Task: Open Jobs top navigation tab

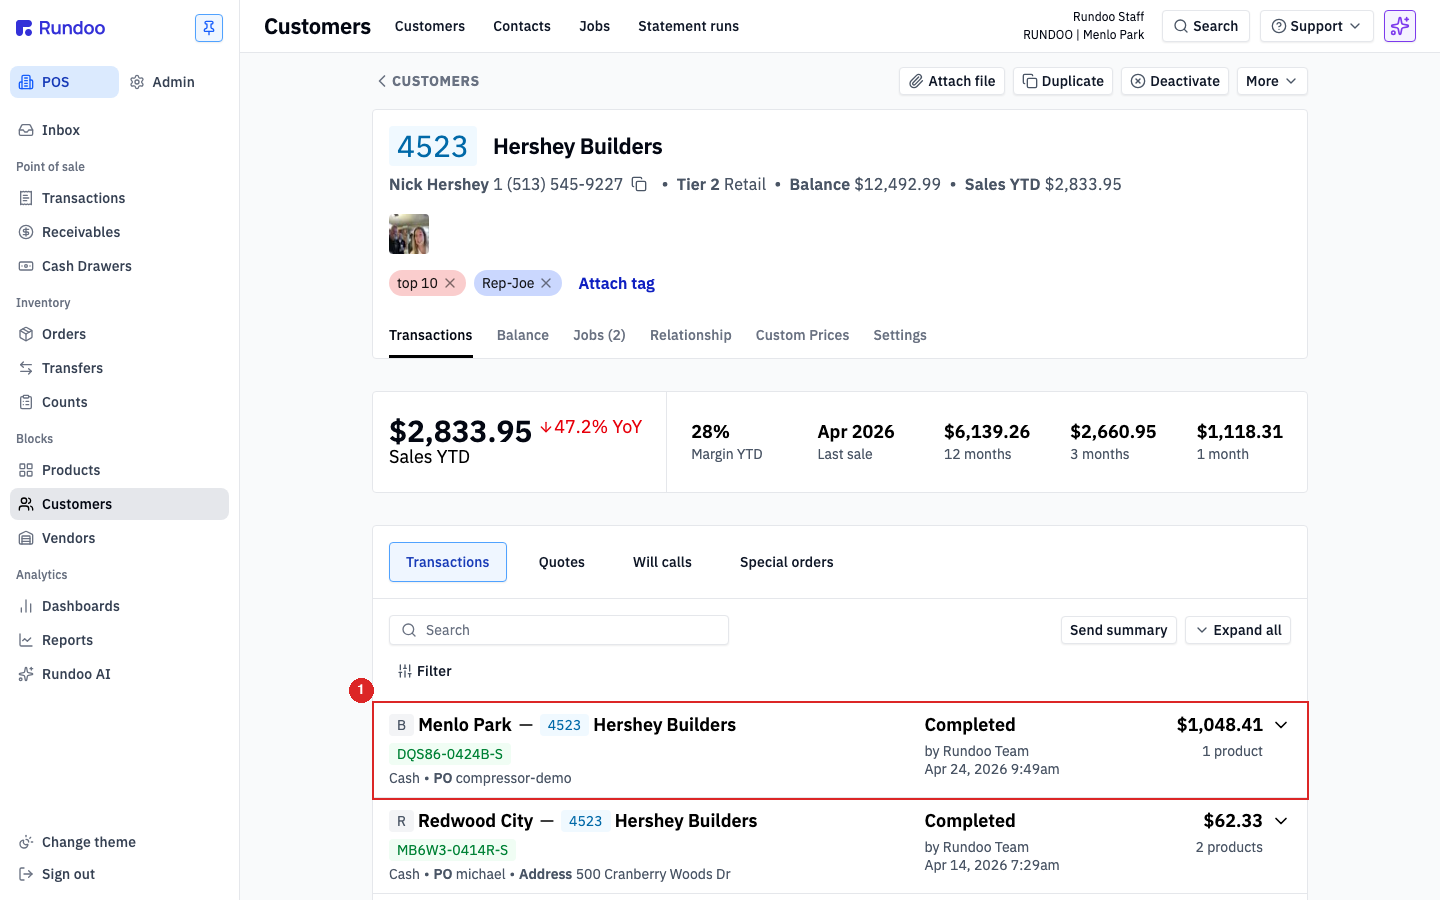Action: click(595, 26)
